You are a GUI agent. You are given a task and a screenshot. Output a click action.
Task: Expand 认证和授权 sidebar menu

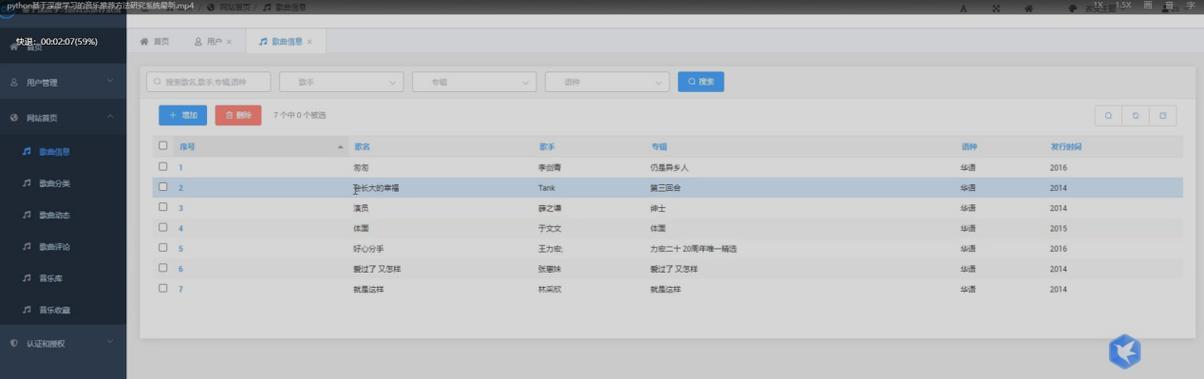click(63, 343)
